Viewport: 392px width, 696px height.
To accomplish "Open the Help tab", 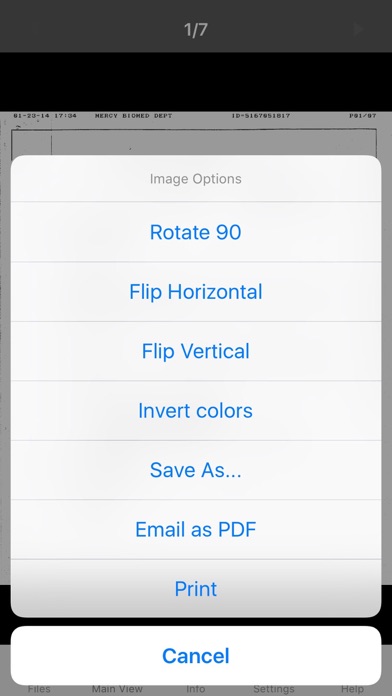I will 352,689.
